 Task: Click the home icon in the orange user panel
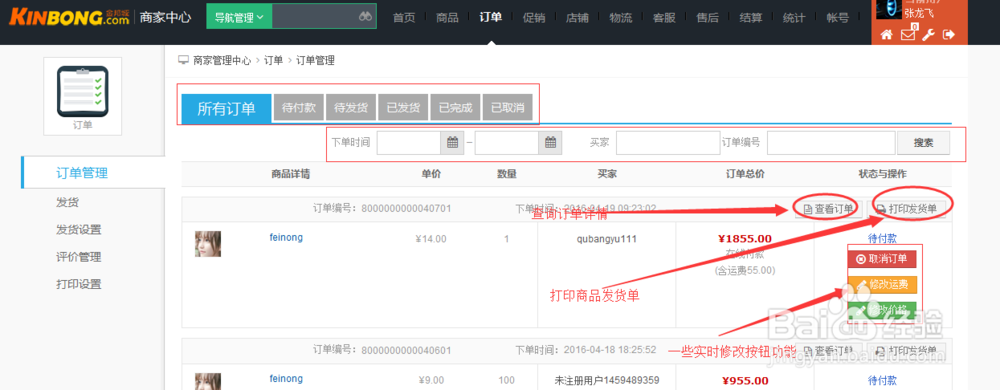[886, 35]
